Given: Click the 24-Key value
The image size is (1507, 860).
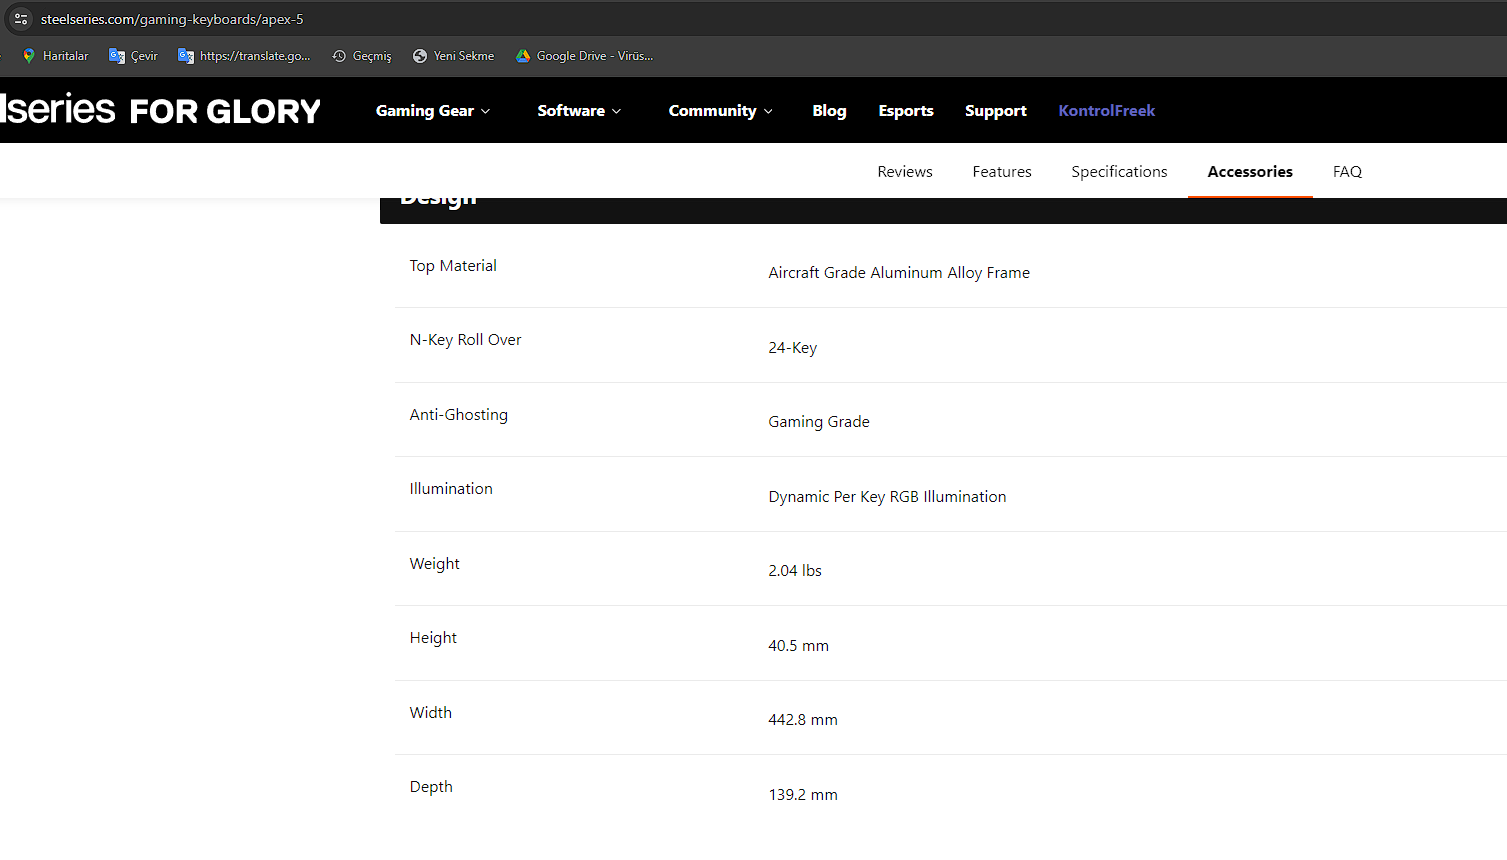Looking at the screenshot, I should click(x=792, y=347).
